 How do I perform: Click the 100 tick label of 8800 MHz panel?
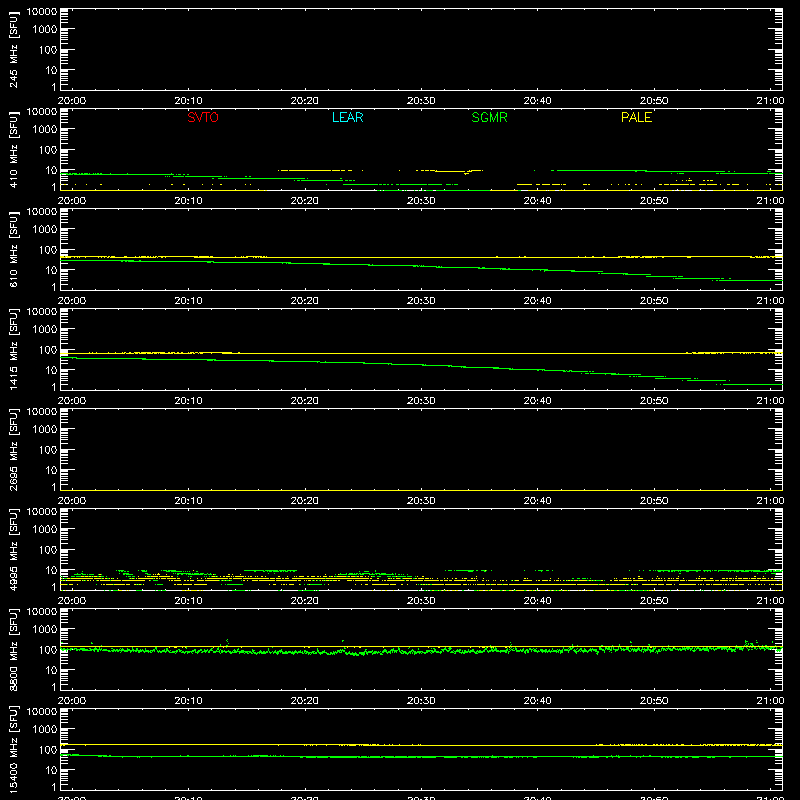point(48,650)
